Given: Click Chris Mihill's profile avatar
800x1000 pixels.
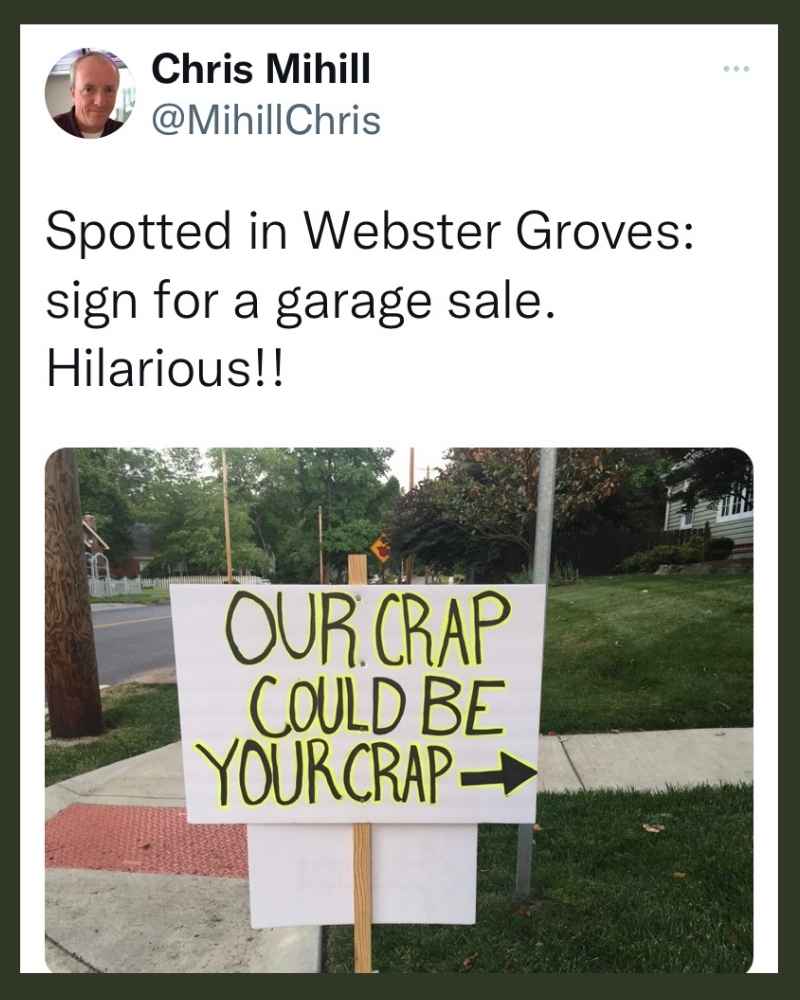Looking at the screenshot, I should coord(90,93).
